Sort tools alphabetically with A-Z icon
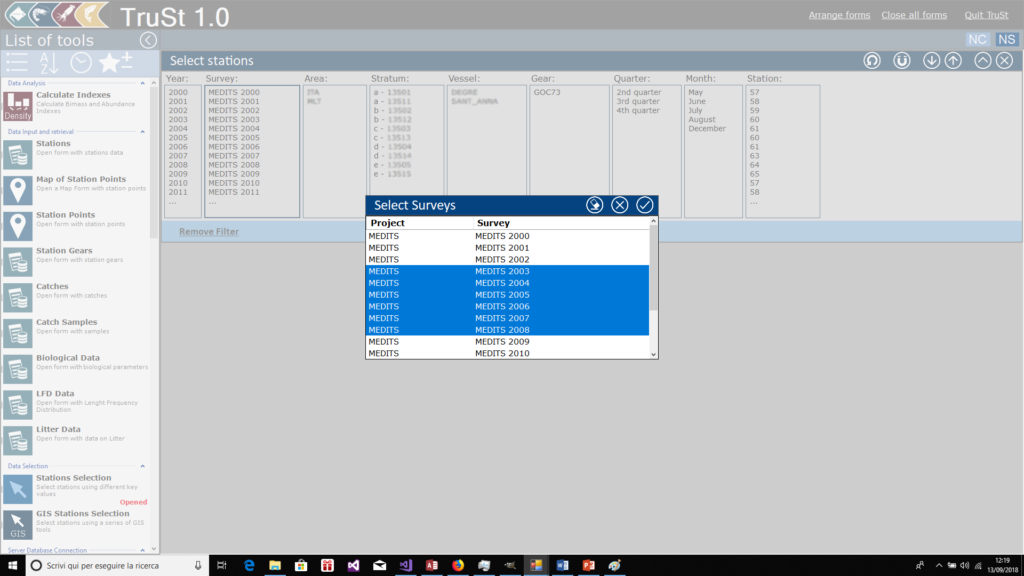1024x576 pixels. pyautogui.click(x=49, y=63)
